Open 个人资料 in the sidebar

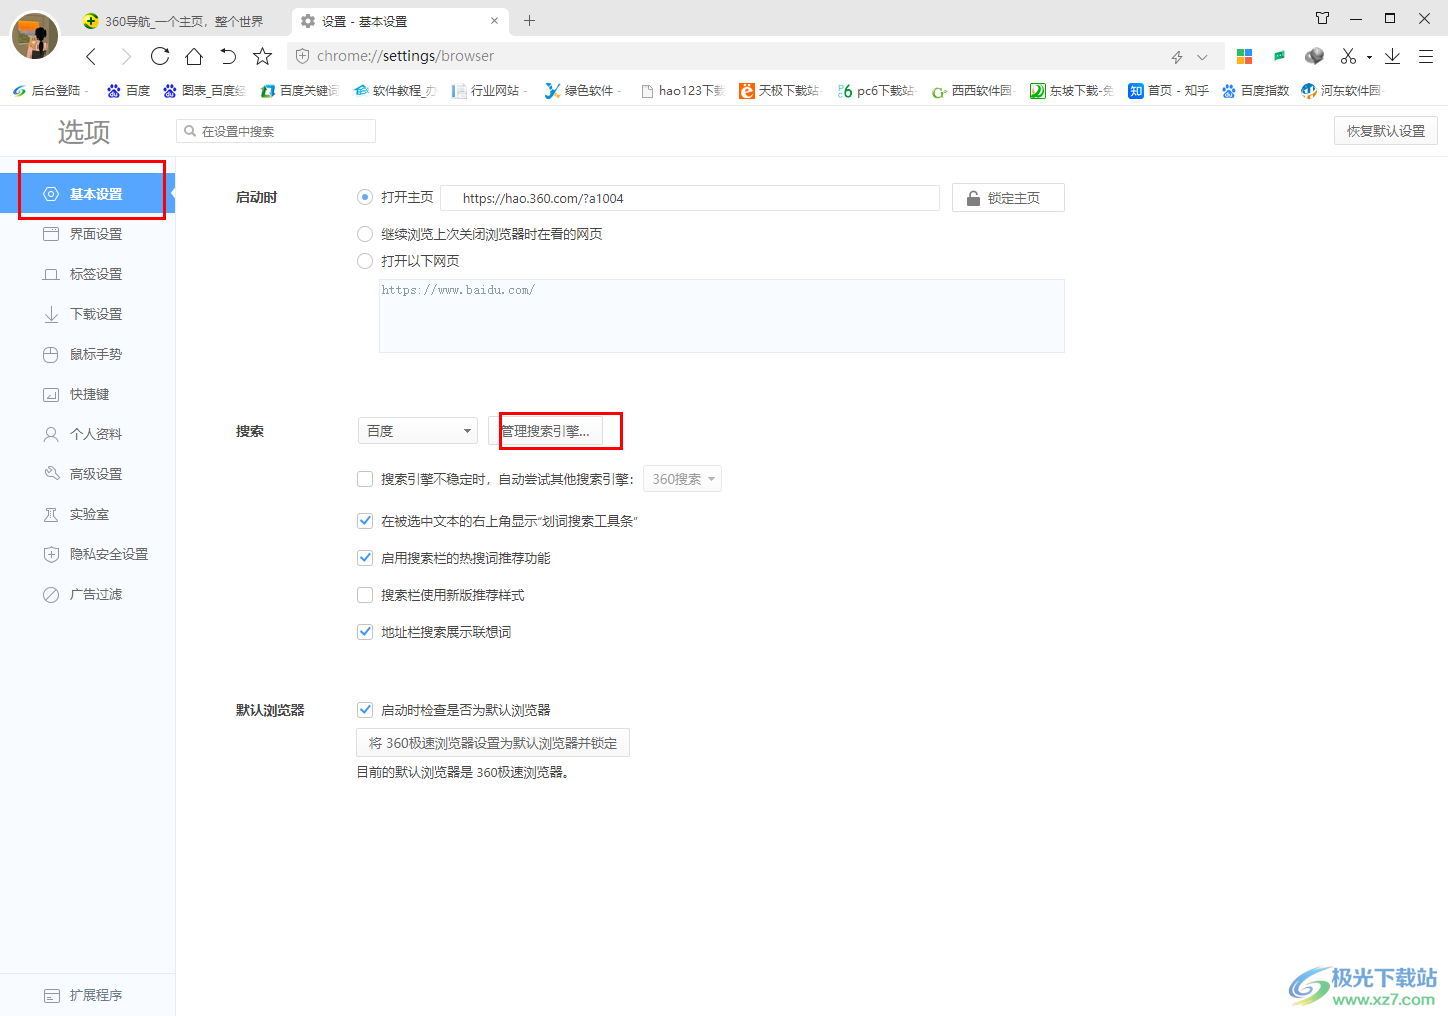(x=87, y=434)
